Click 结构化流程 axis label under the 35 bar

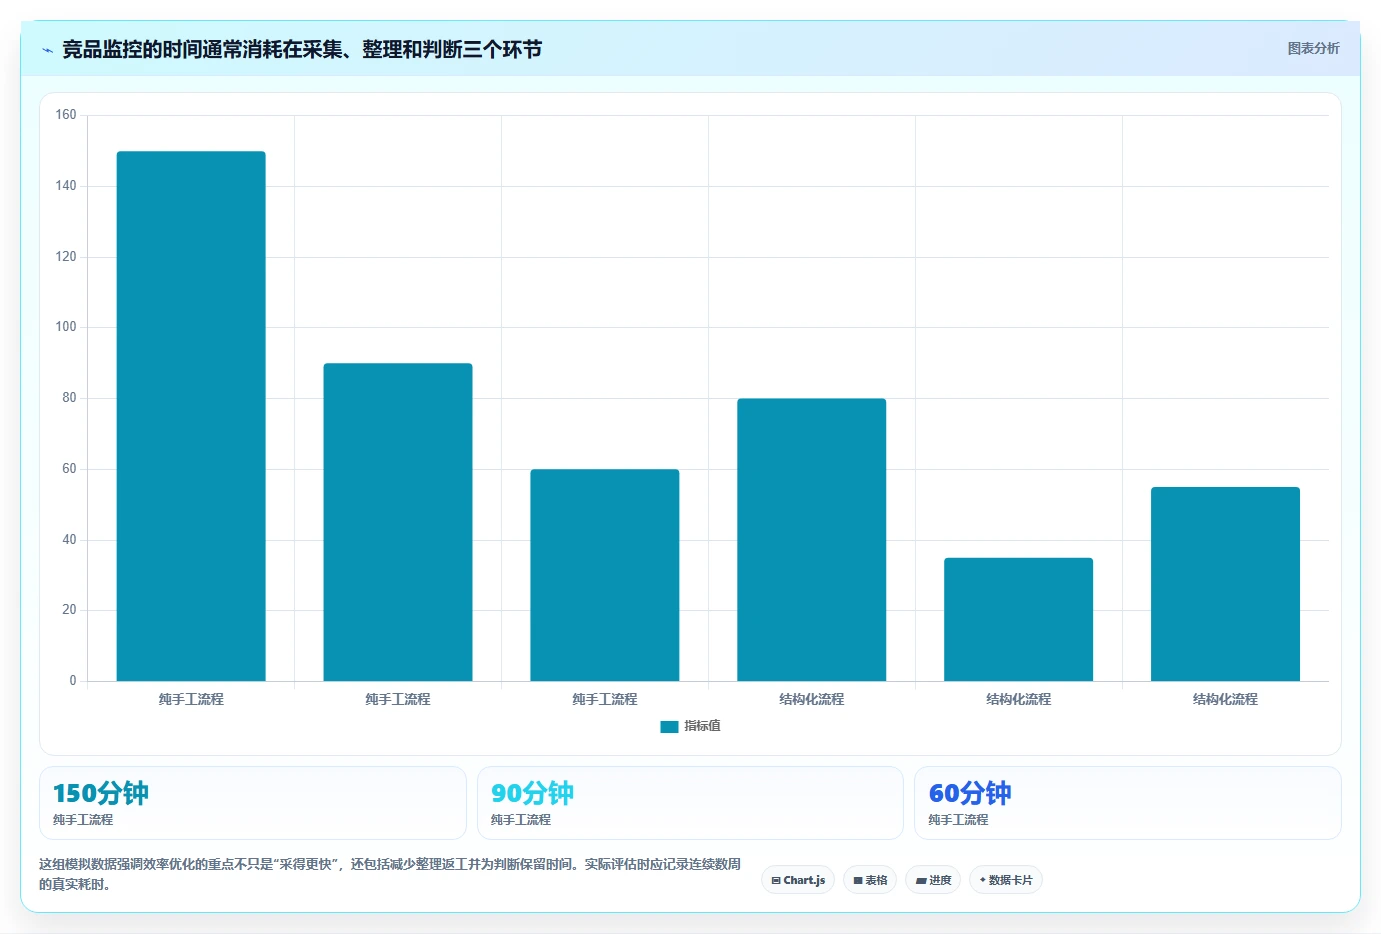[1018, 699]
